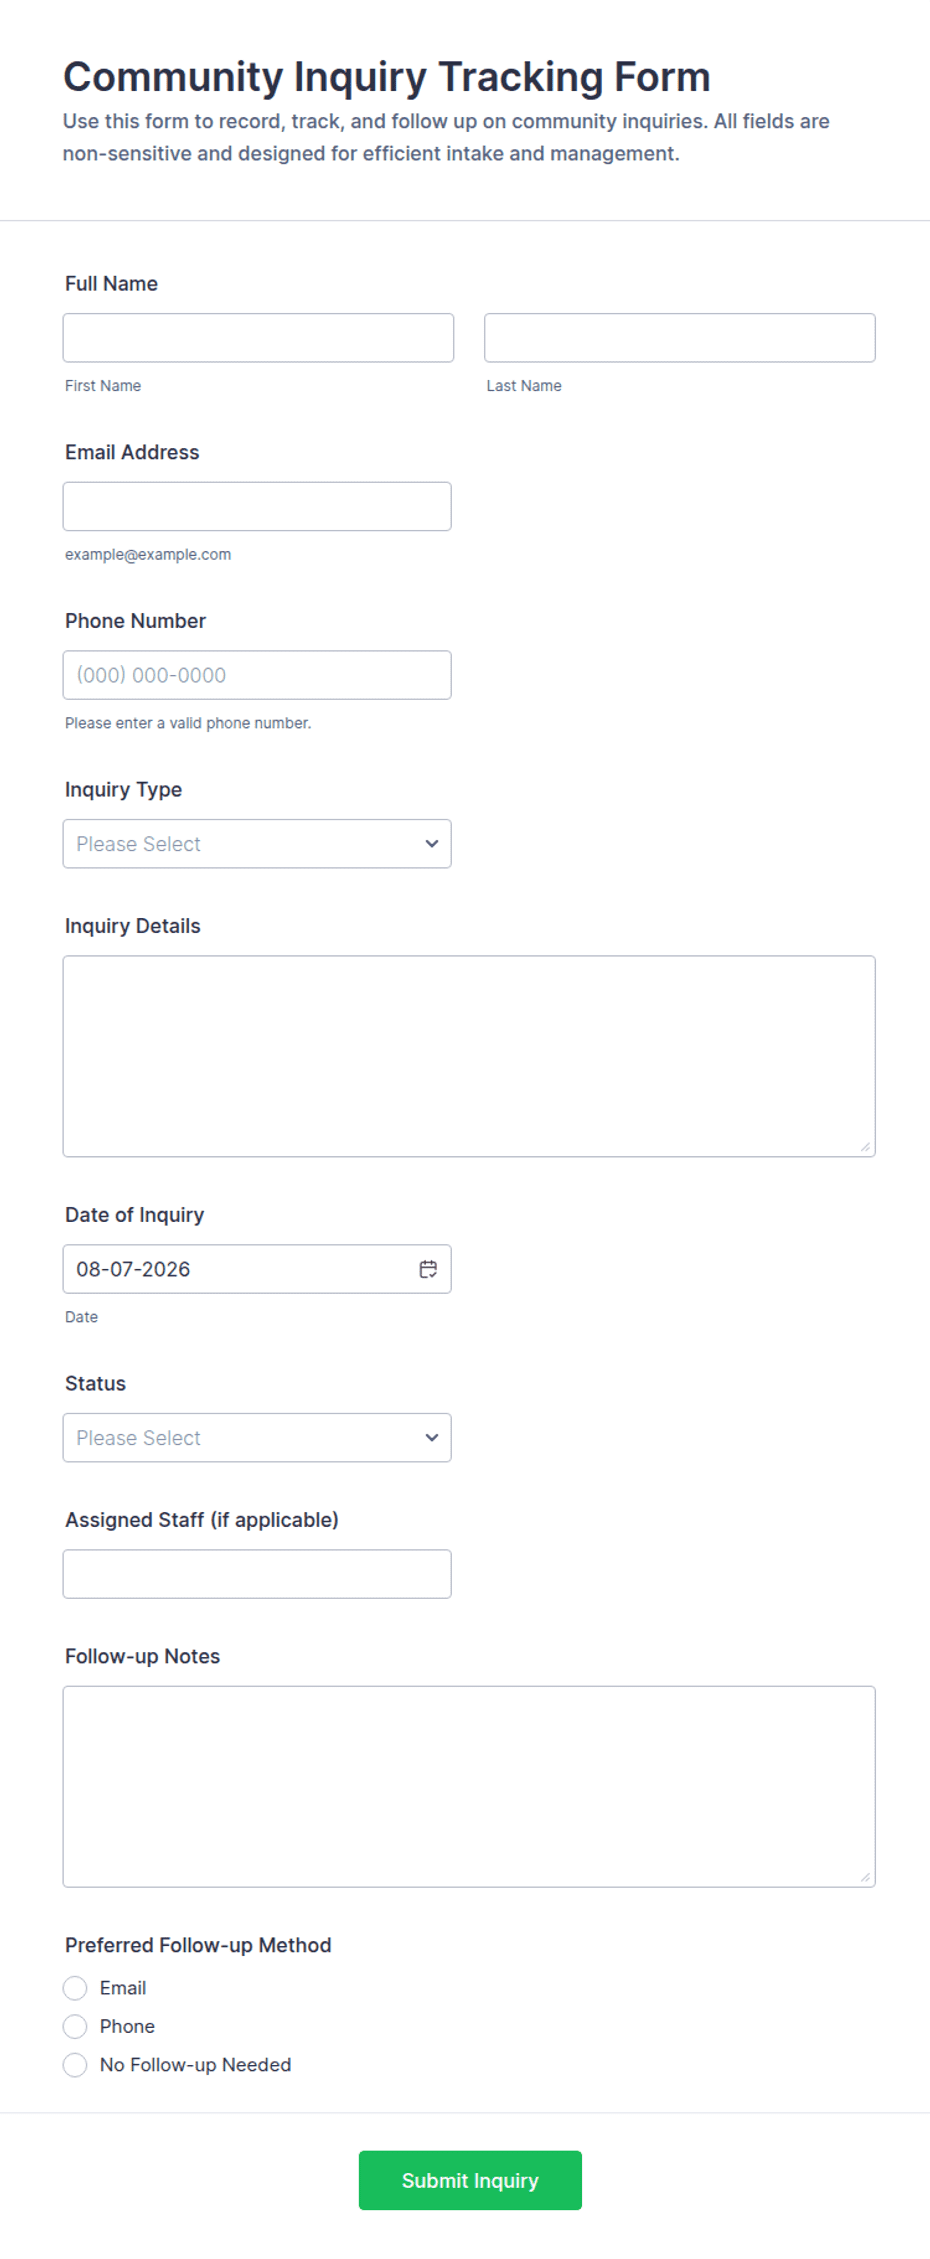Click inside the Inquiry Details text area
This screenshot has width=930, height=2259.
tap(469, 1057)
